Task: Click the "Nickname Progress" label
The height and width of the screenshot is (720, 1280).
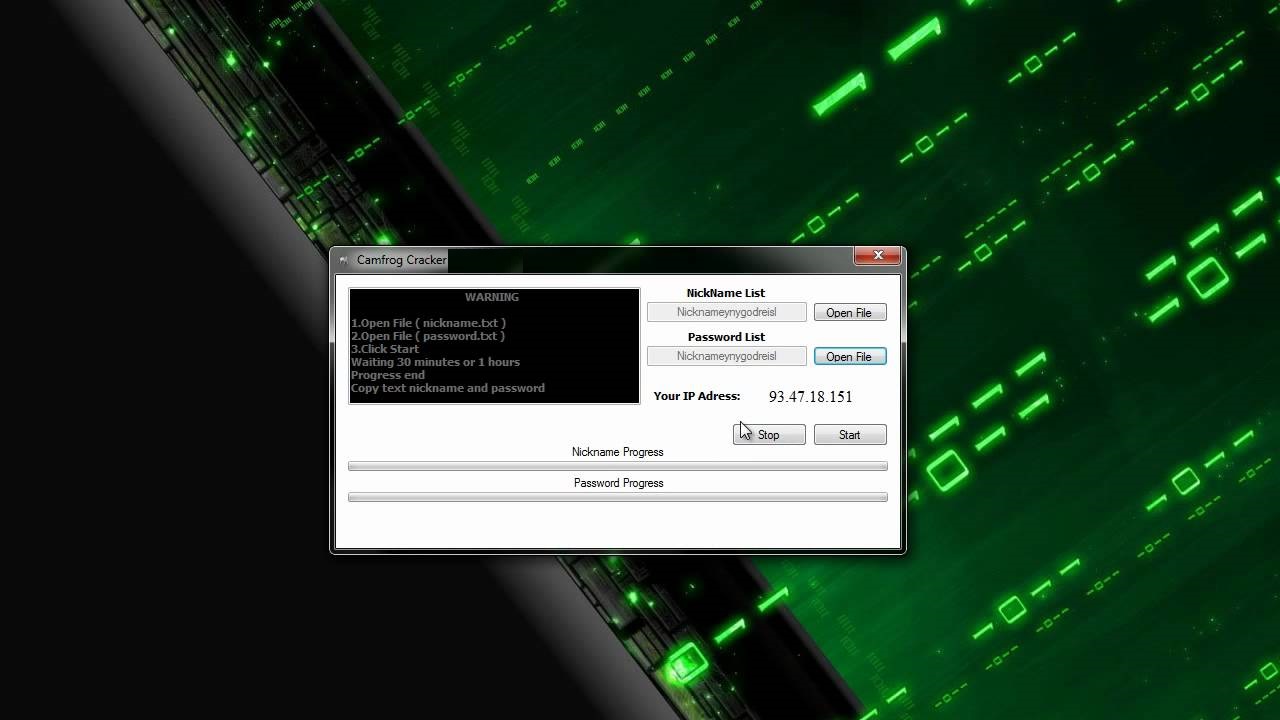Action: coord(618,452)
